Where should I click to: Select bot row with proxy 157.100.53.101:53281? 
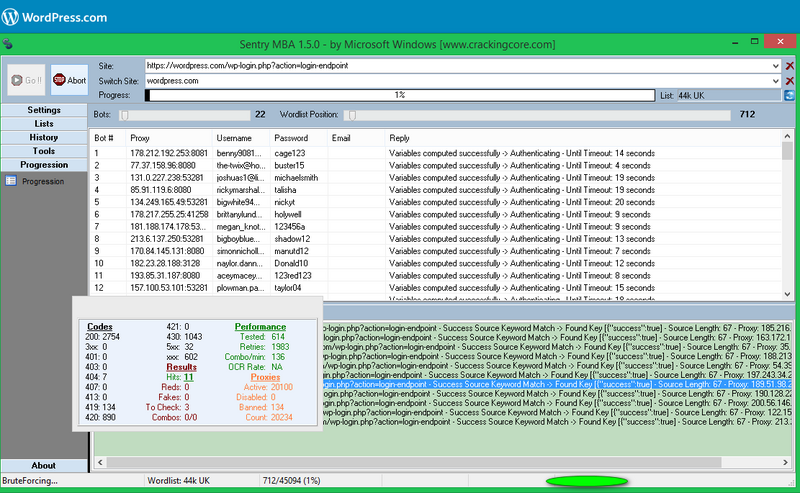pyautogui.click(x=436, y=288)
